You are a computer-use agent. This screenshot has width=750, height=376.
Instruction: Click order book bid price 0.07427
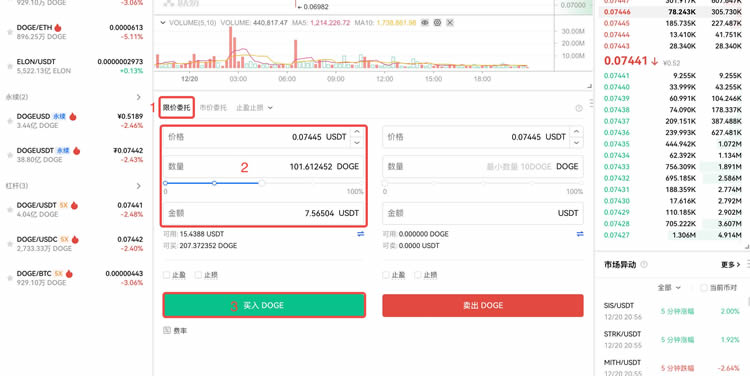617,235
